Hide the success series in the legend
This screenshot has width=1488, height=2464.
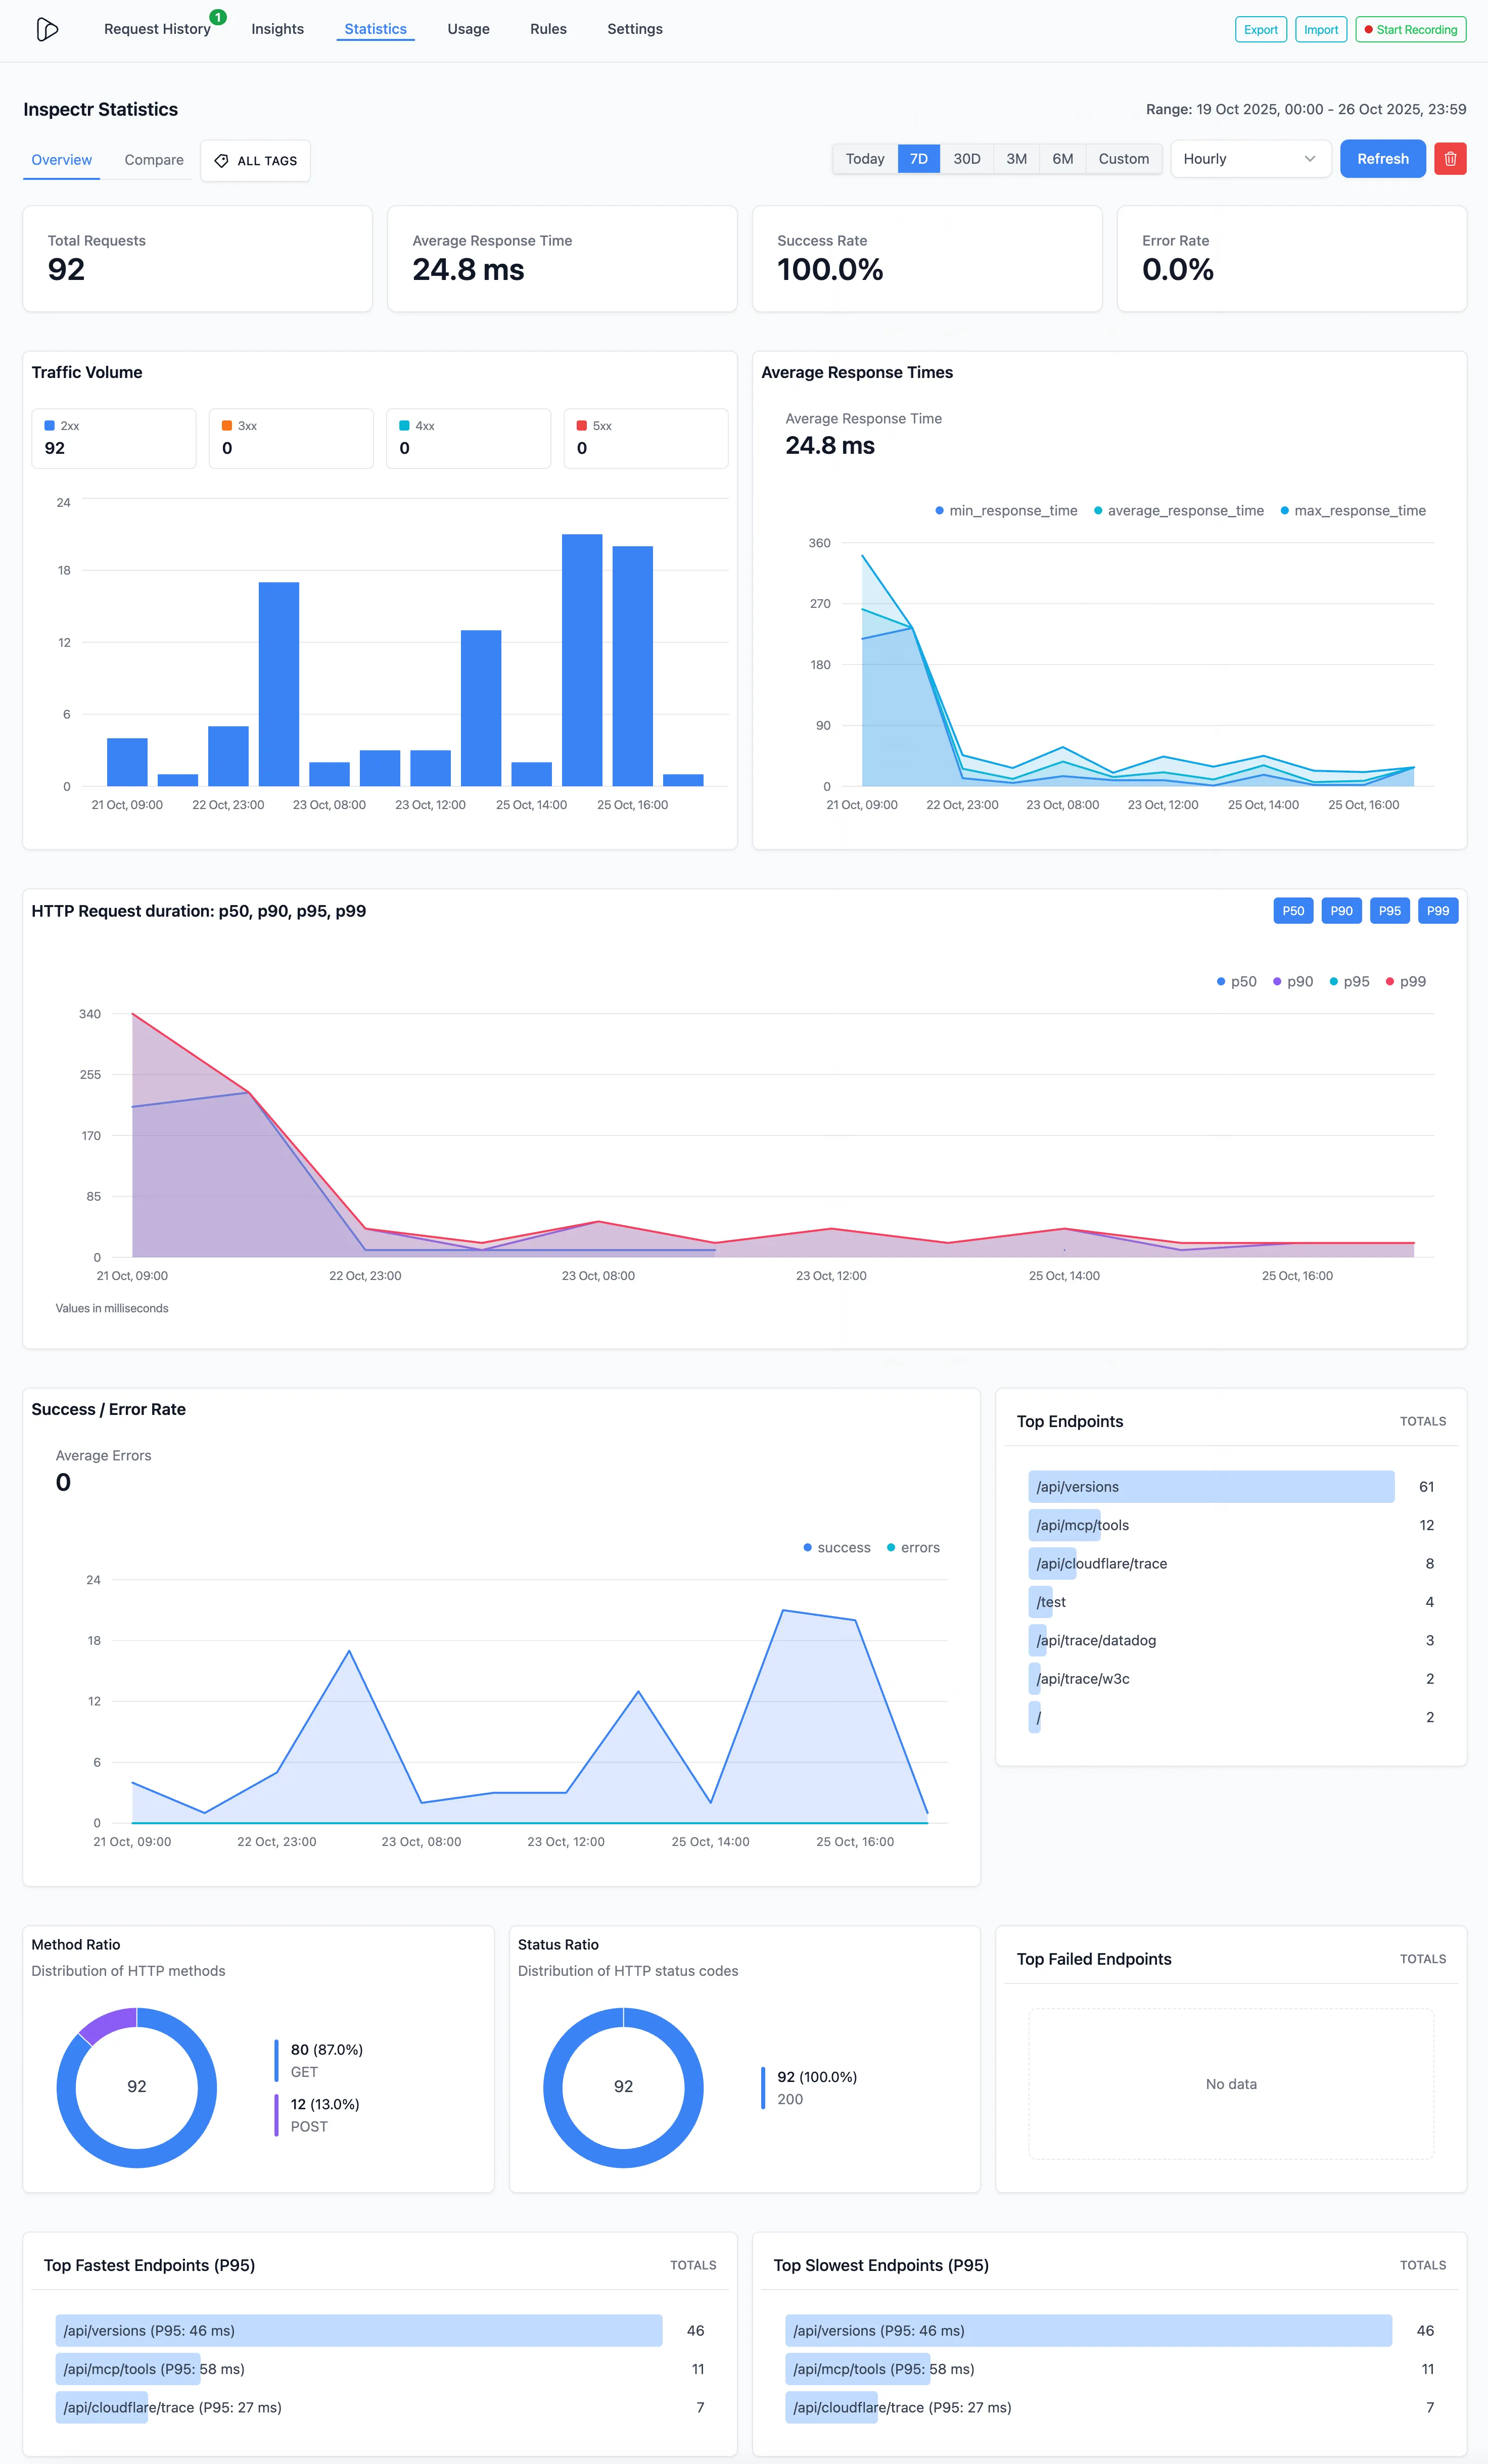[x=839, y=1547]
